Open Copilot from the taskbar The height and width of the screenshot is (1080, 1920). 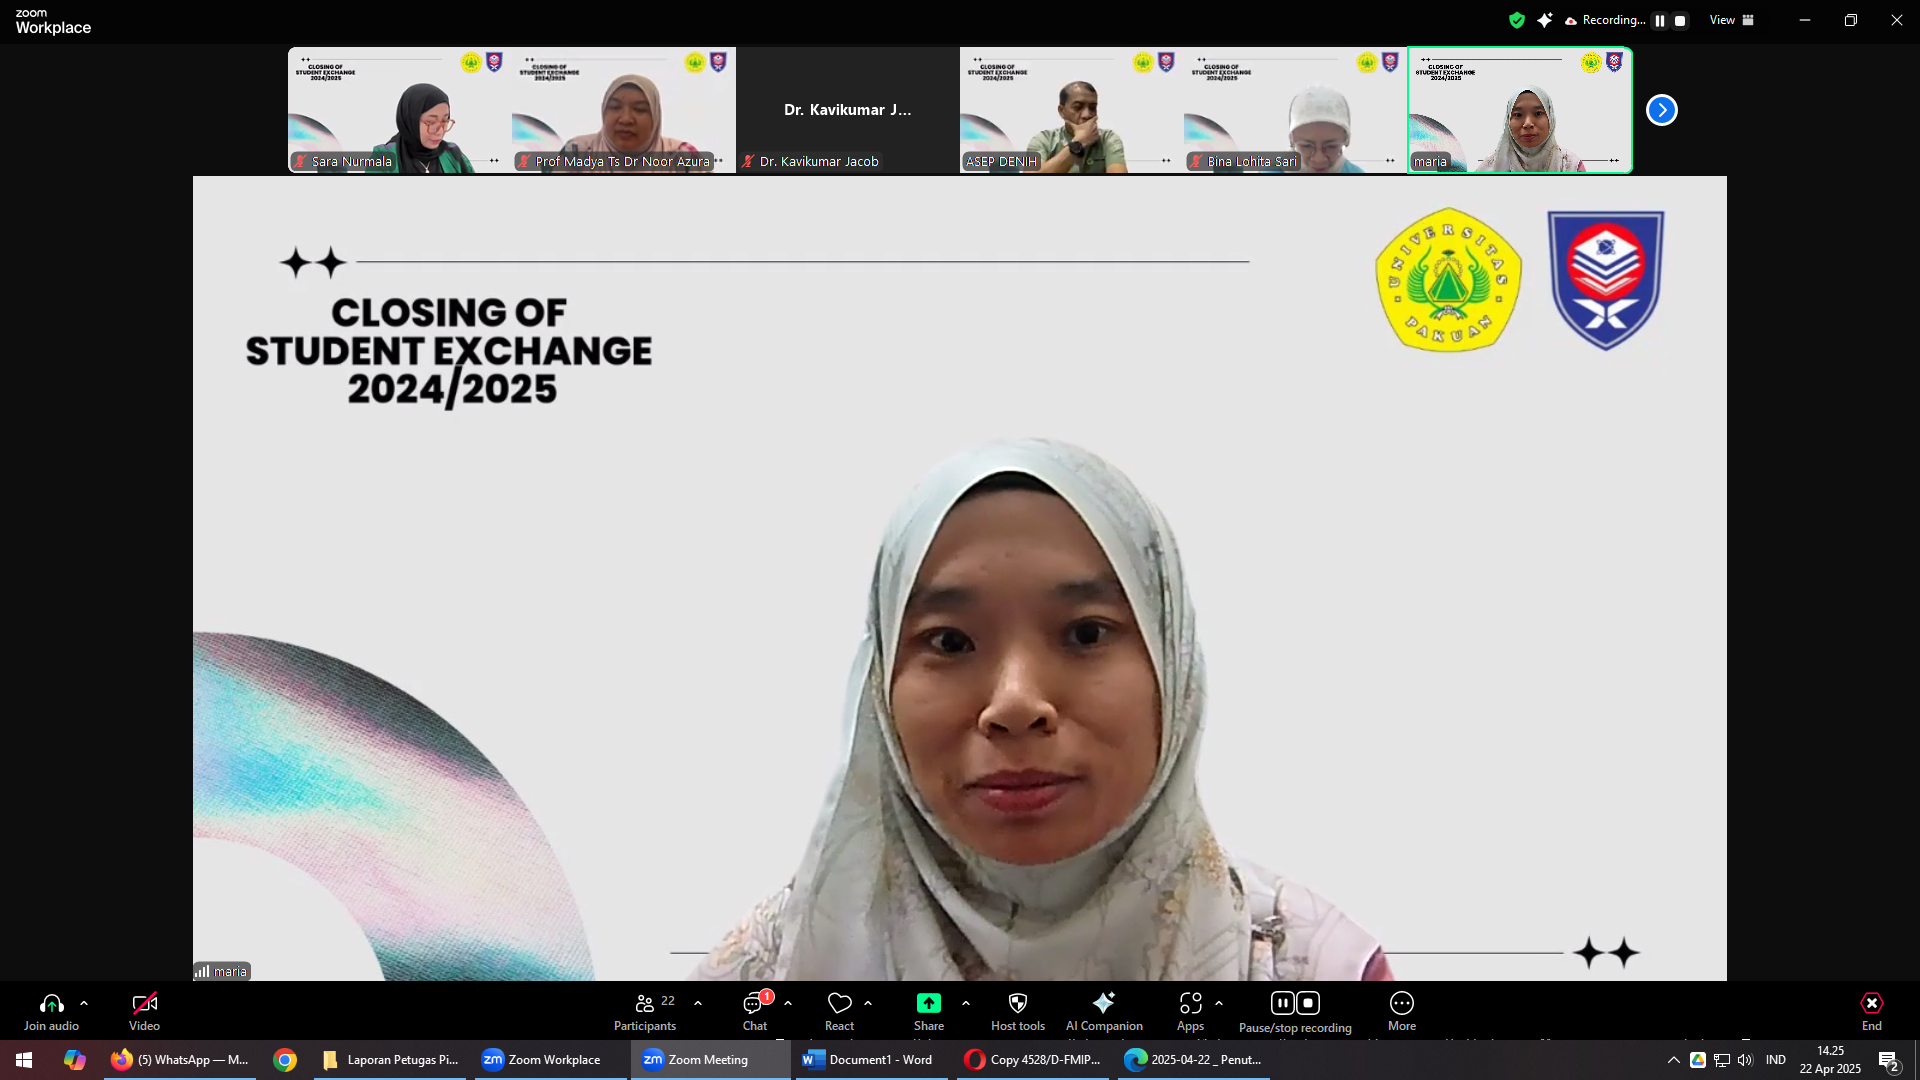(75, 1060)
